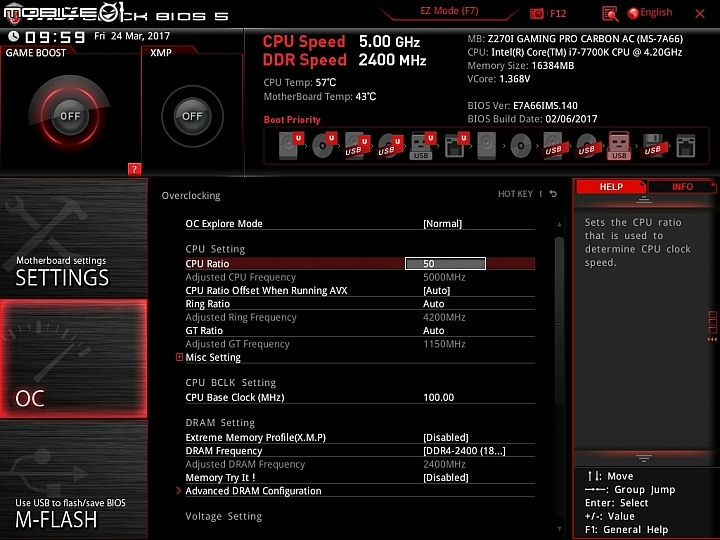
Task: Select legacy network boot device icon
Action: point(686,146)
